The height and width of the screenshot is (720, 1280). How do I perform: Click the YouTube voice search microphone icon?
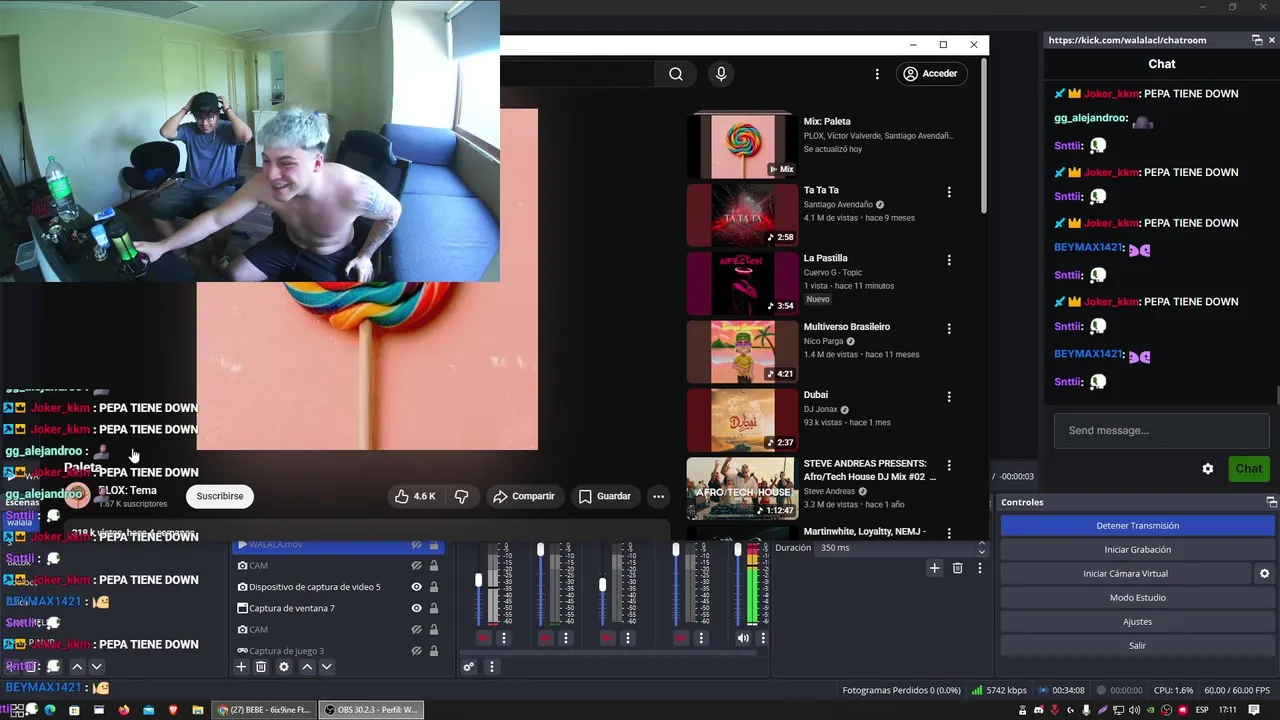click(x=721, y=74)
